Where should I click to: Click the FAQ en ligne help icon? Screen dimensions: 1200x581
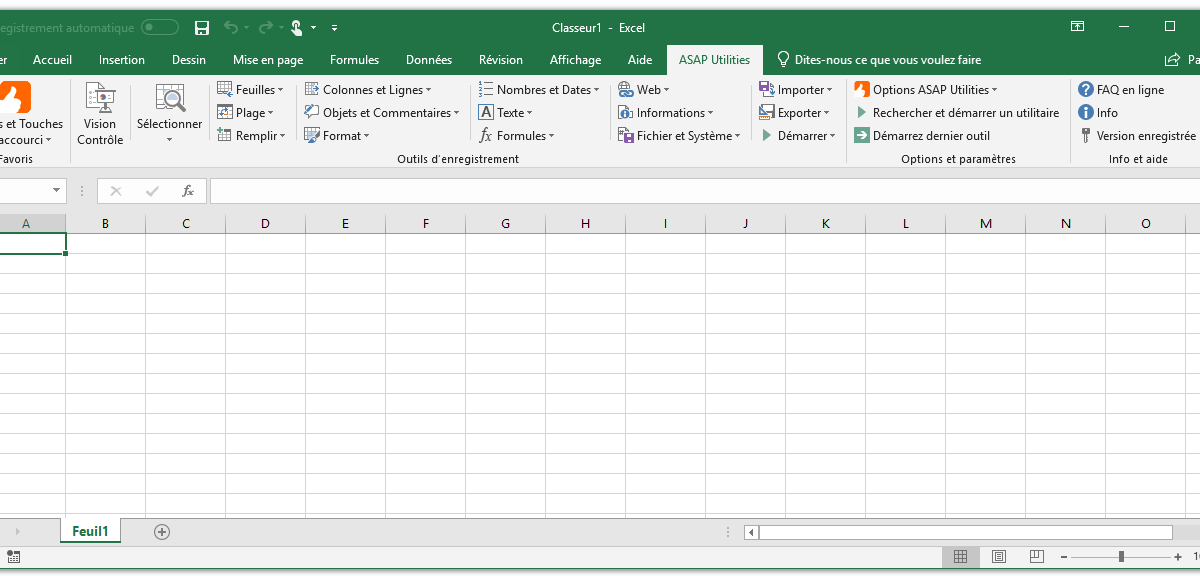point(1086,90)
